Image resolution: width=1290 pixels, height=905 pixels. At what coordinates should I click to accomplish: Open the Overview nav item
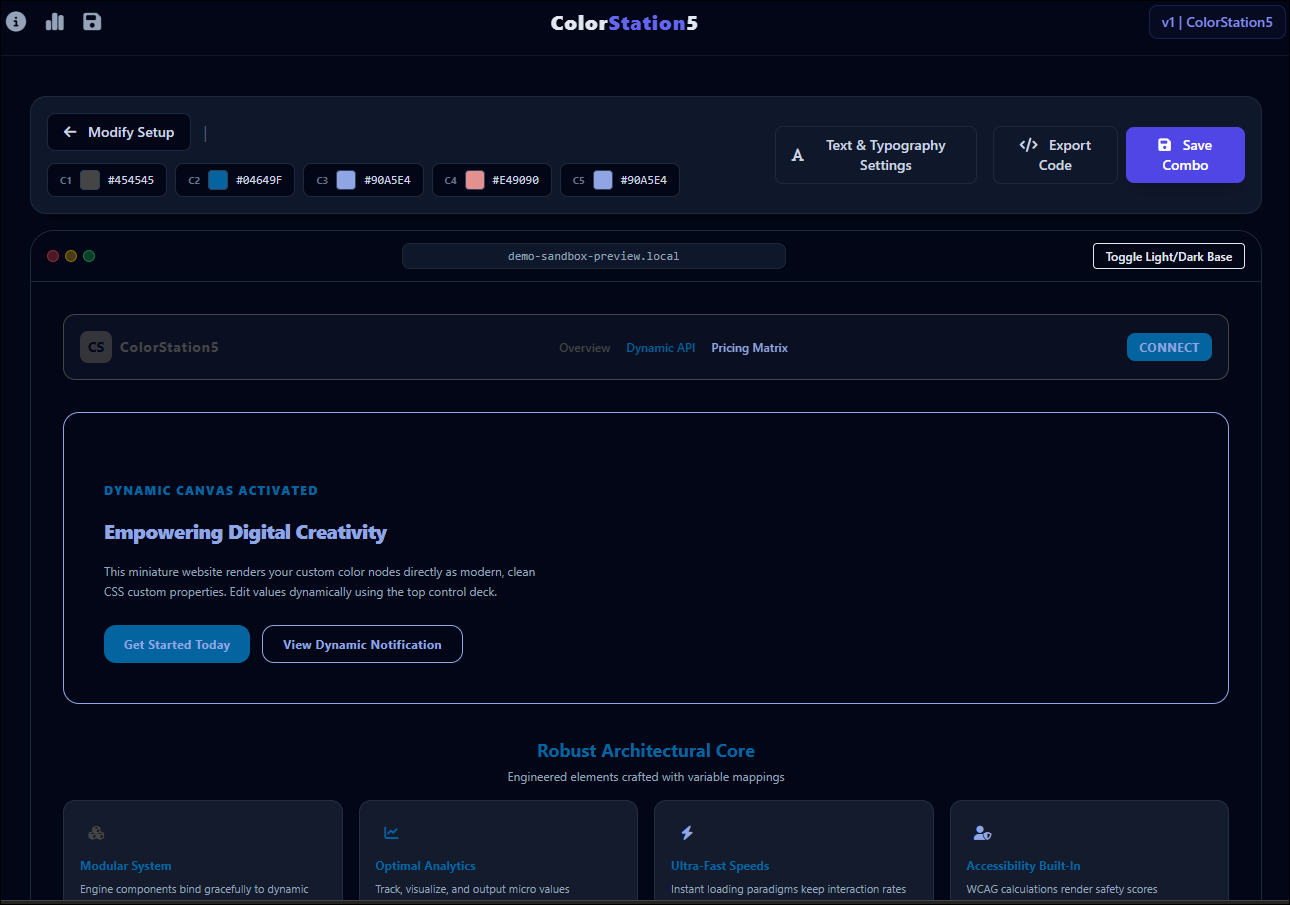click(585, 348)
